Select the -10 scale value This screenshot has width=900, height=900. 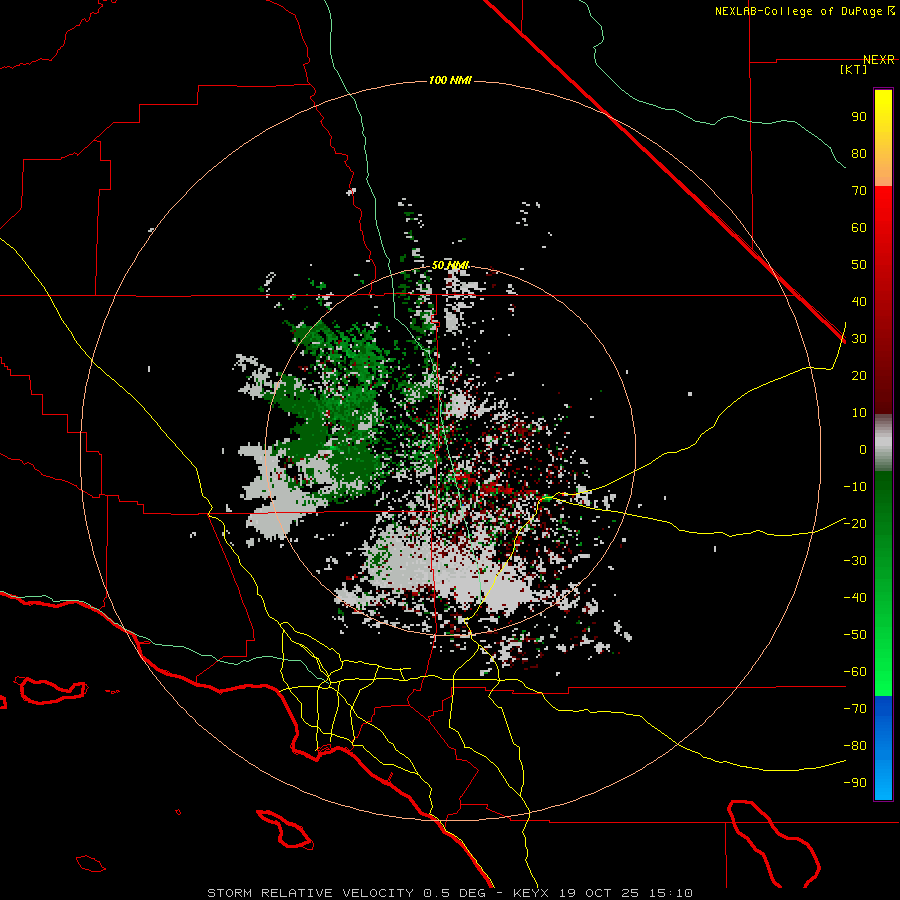[x=855, y=487]
